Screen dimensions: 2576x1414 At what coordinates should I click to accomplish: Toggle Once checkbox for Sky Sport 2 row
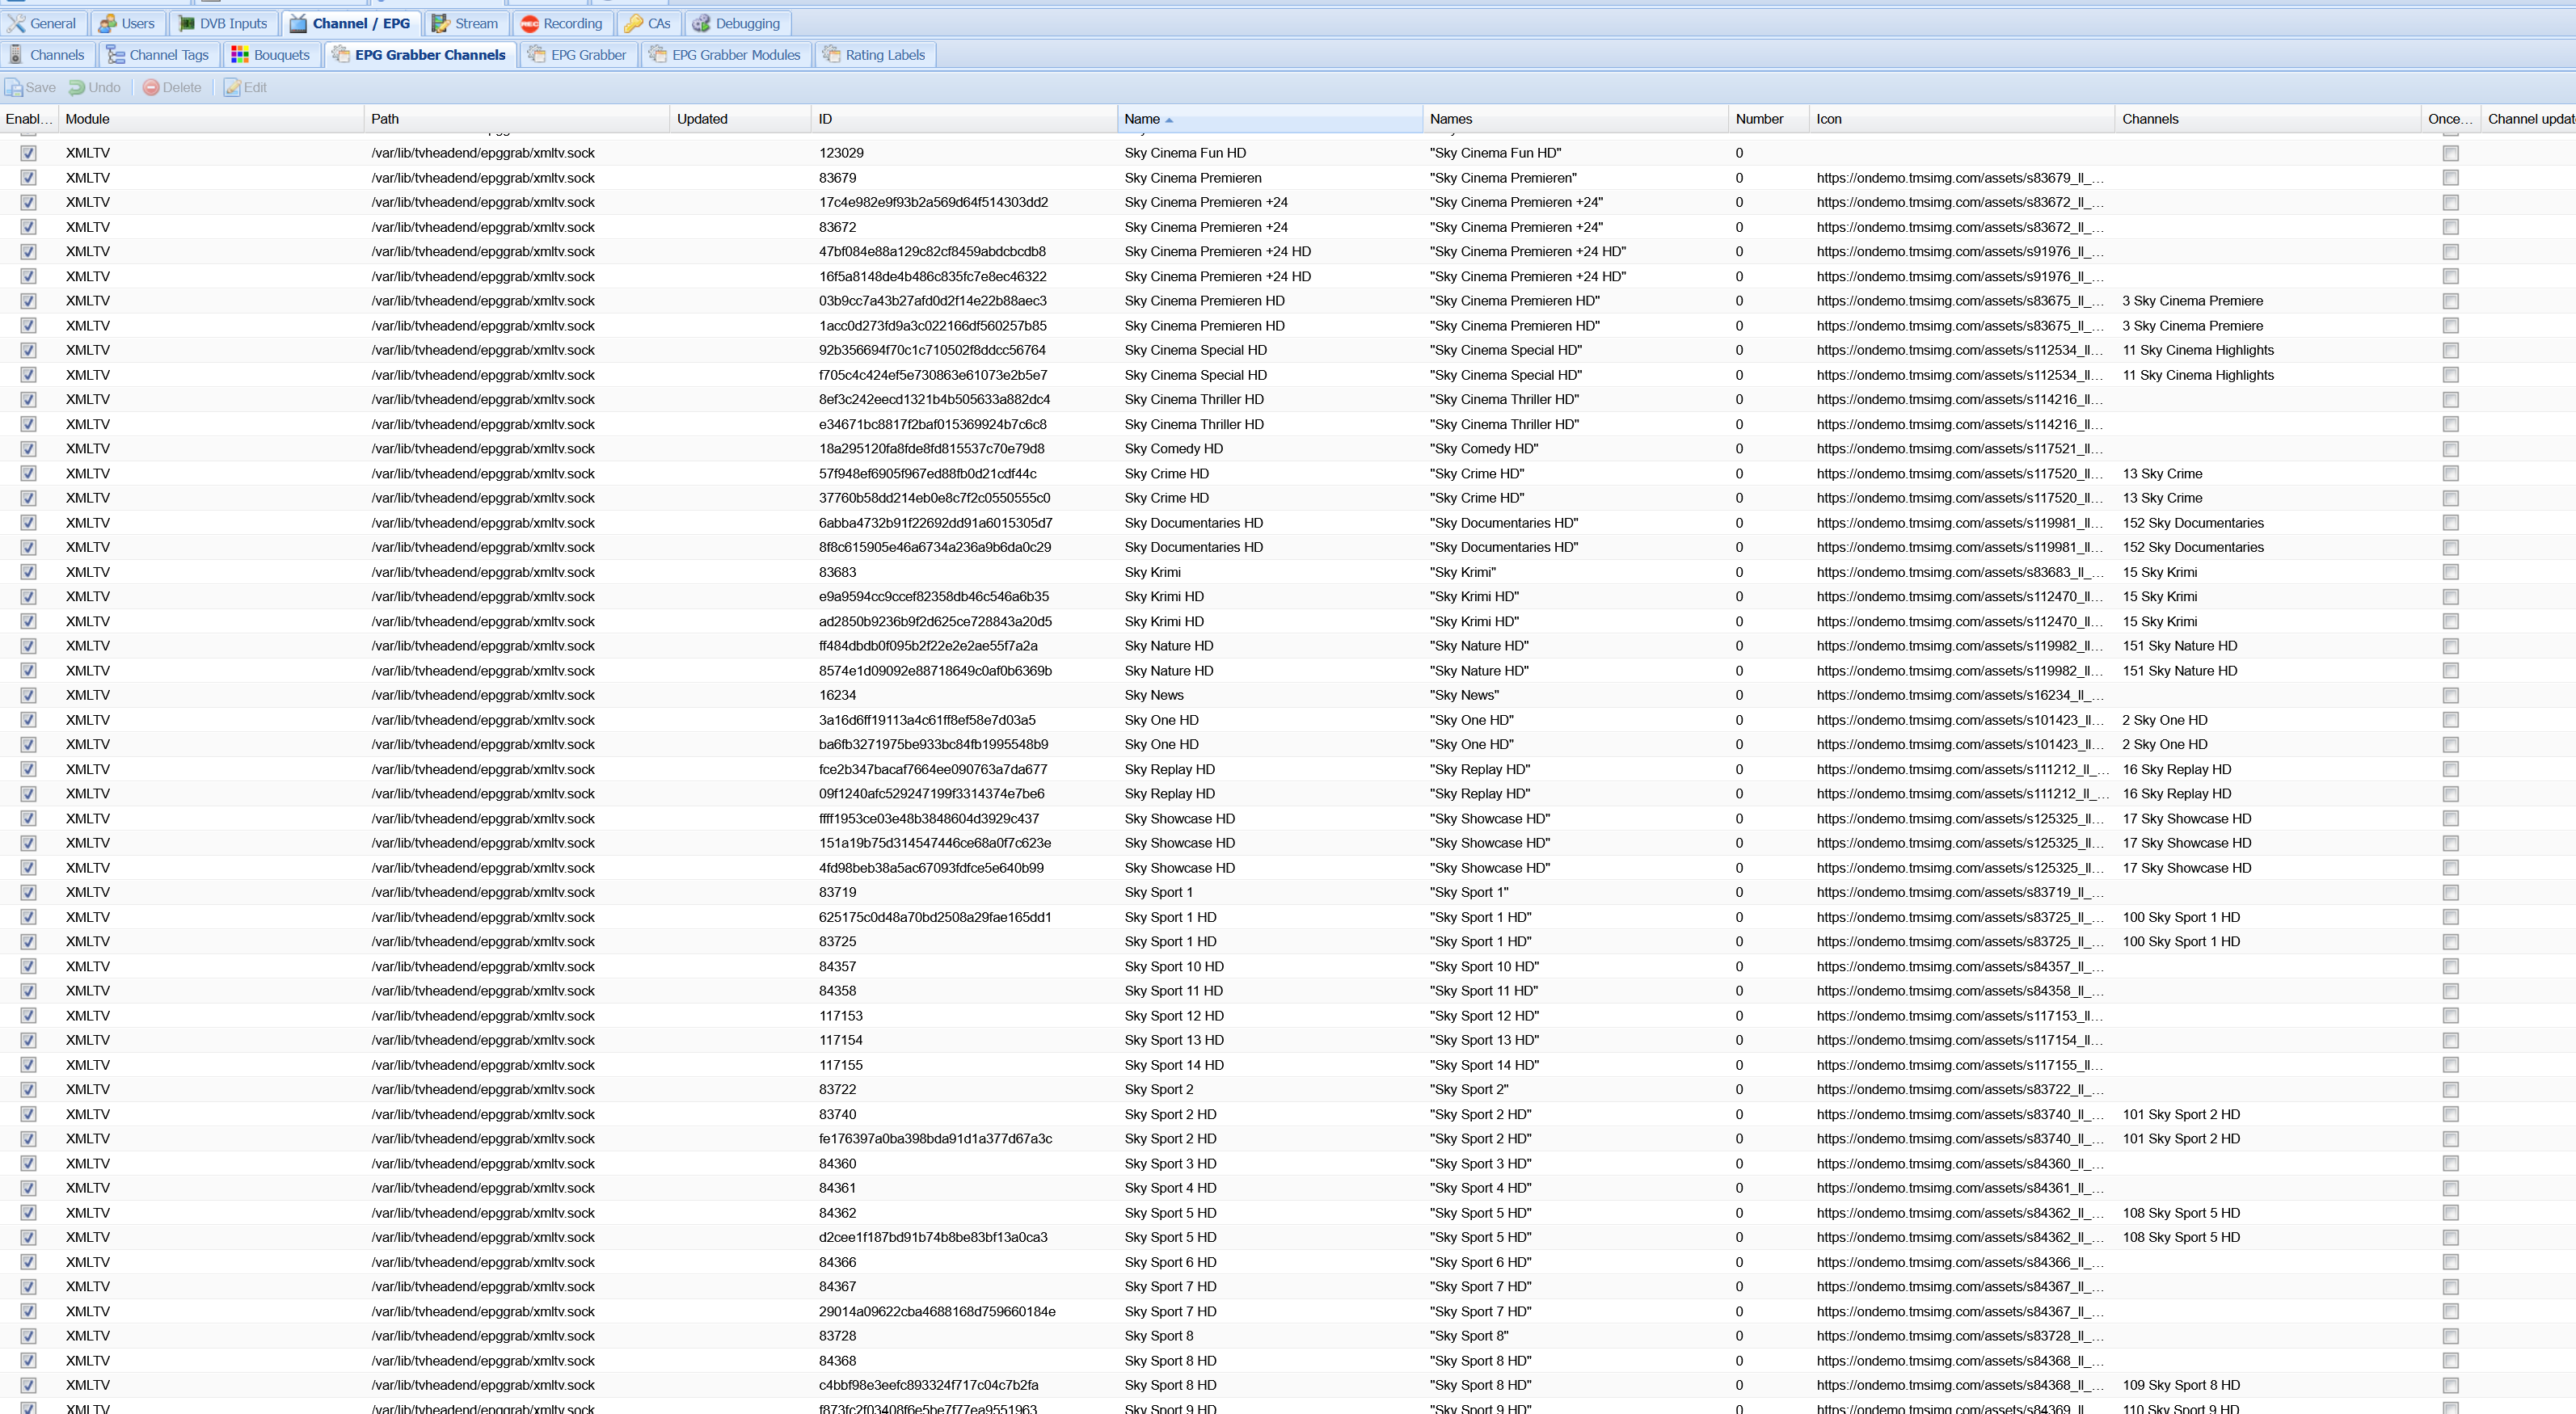pos(2450,1090)
